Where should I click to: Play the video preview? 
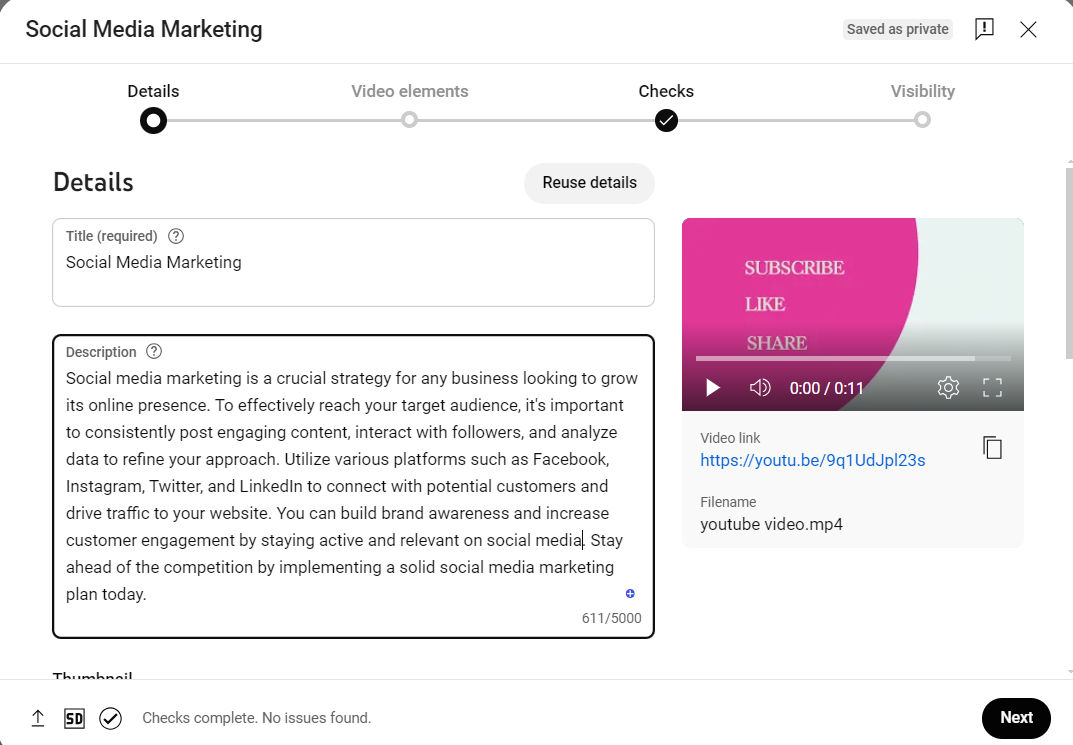click(713, 388)
